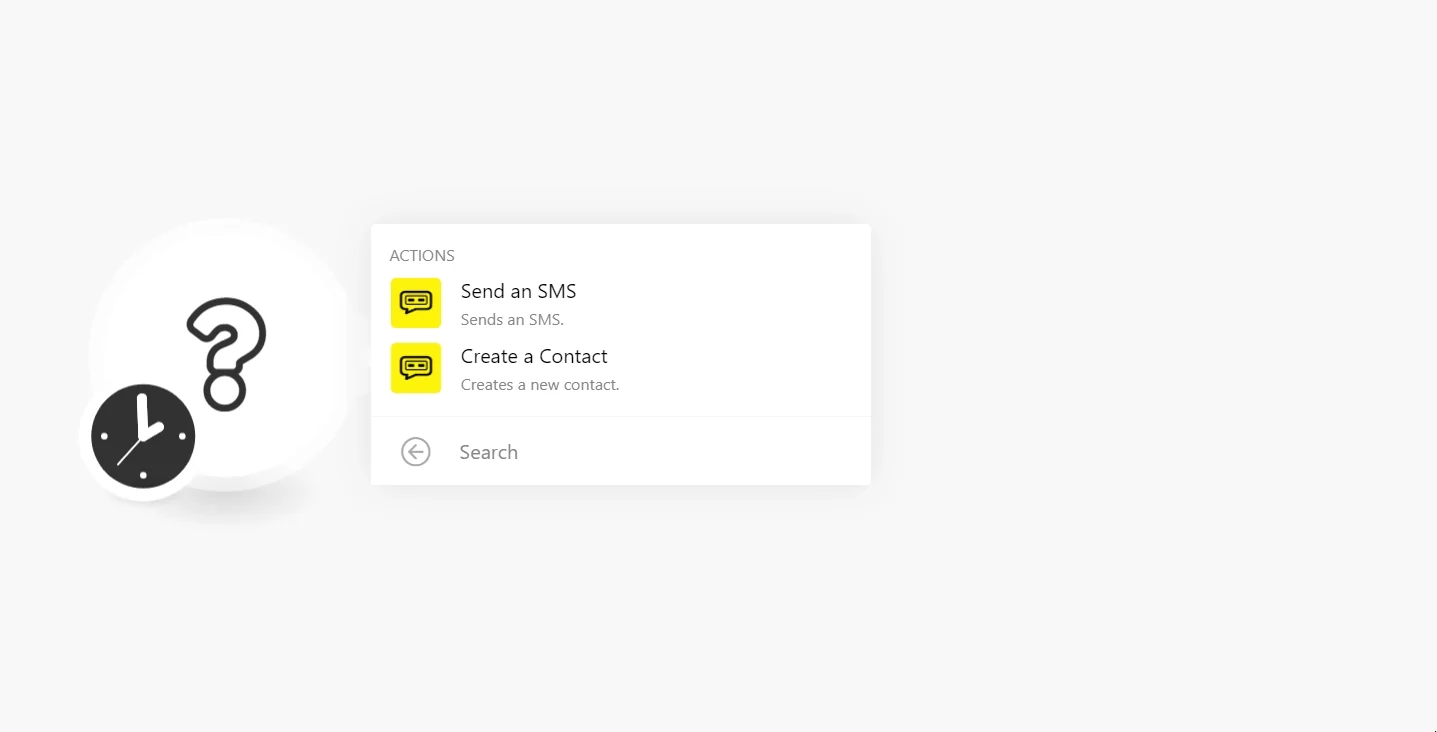
Task: Click the question mark in the empty module
Action: [x=227, y=354]
